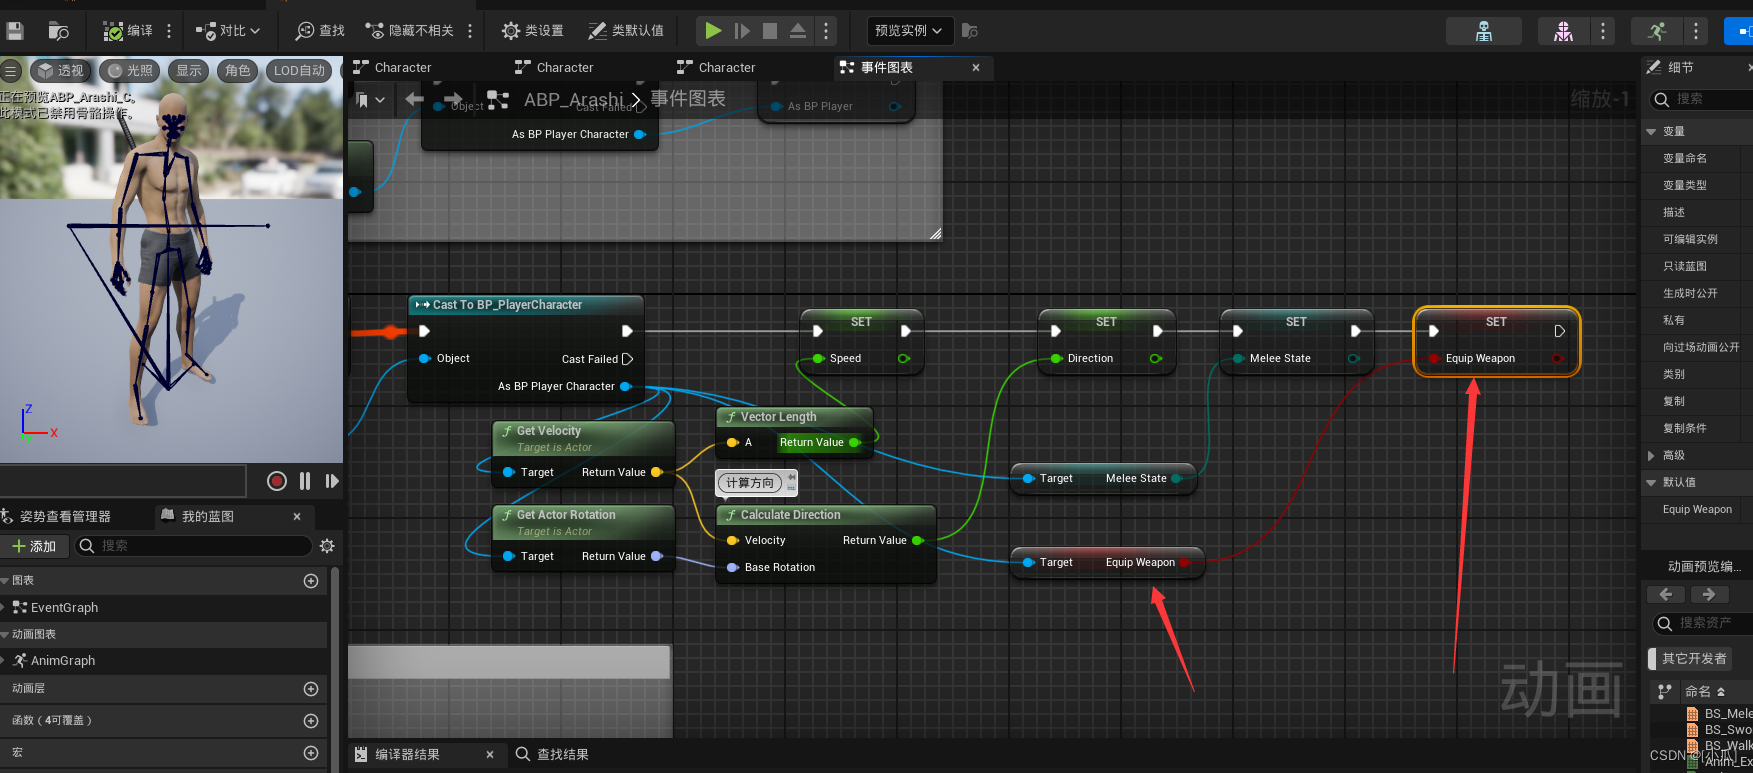Switch to 编译器结果 tab
This screenshot has width=1753, height=773.
coord(407,754)
